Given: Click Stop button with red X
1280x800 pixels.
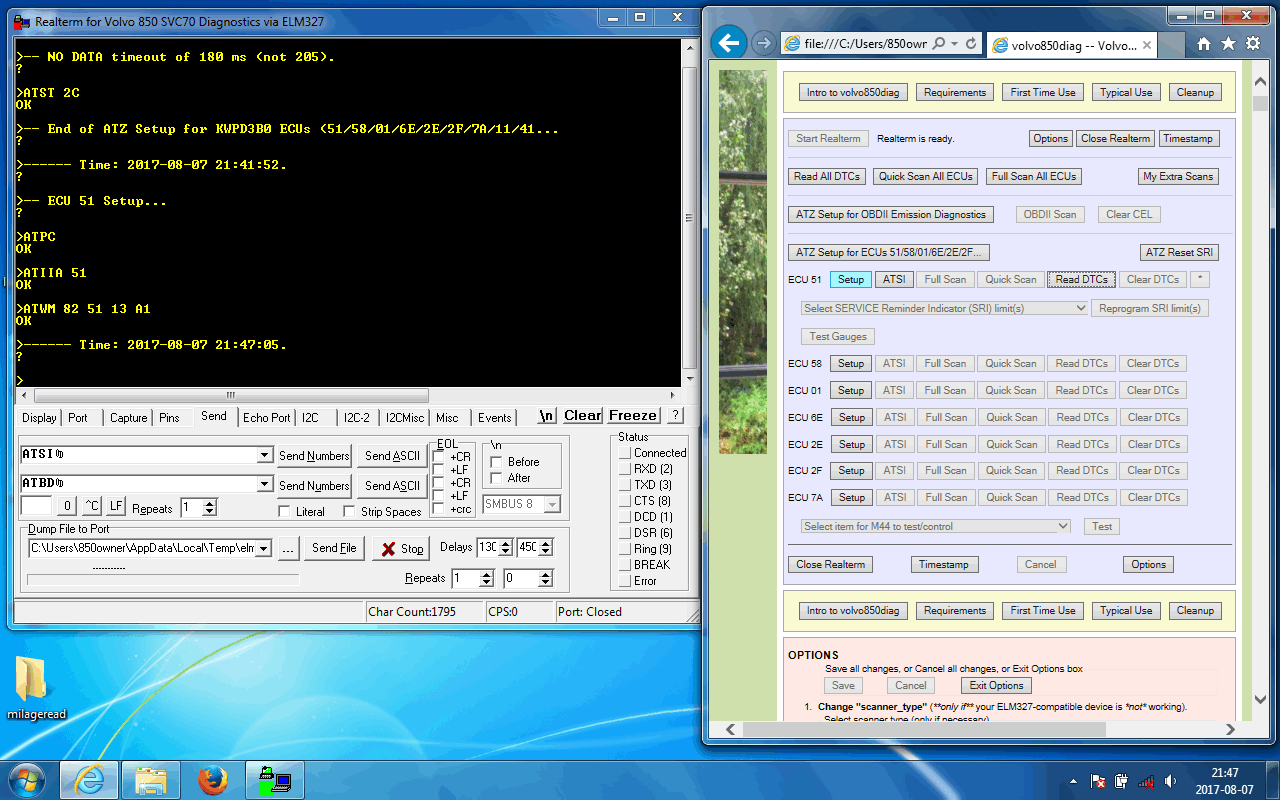Looking at the screenshot, I should tap(401, 548).
